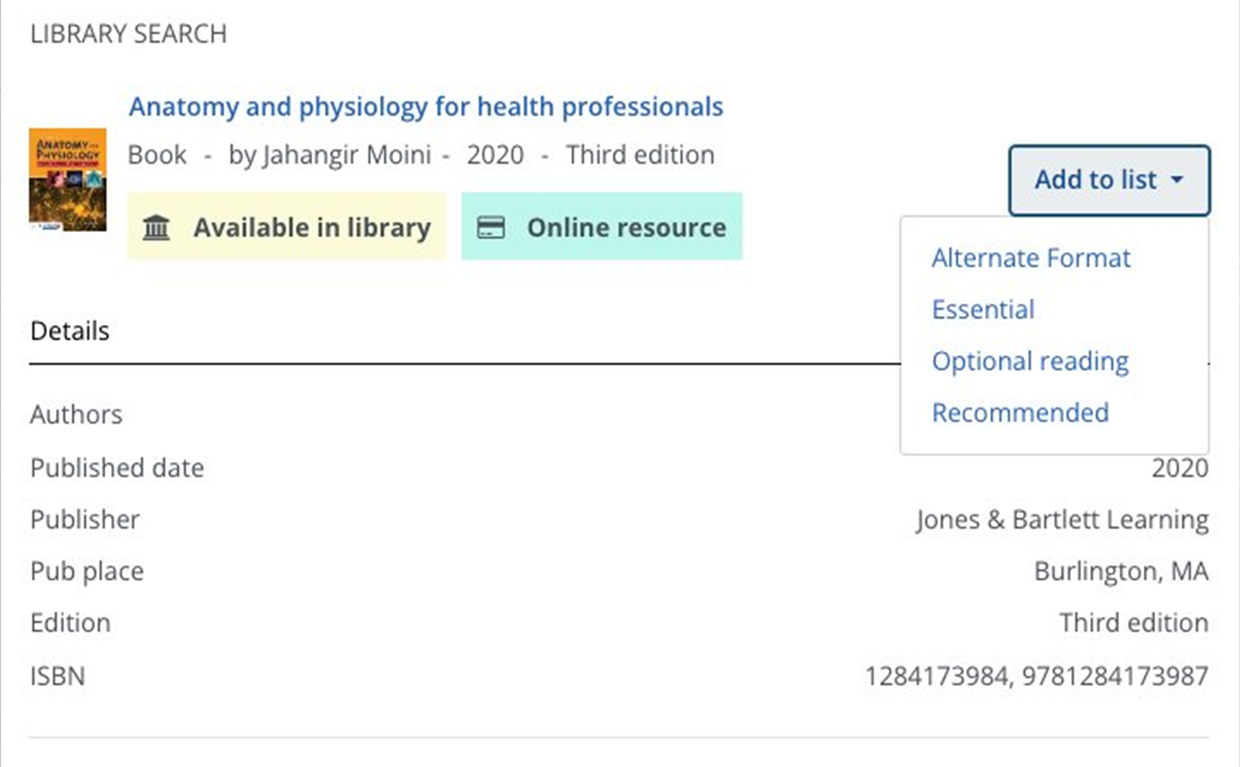Click the Authors field label

point(76,415)
